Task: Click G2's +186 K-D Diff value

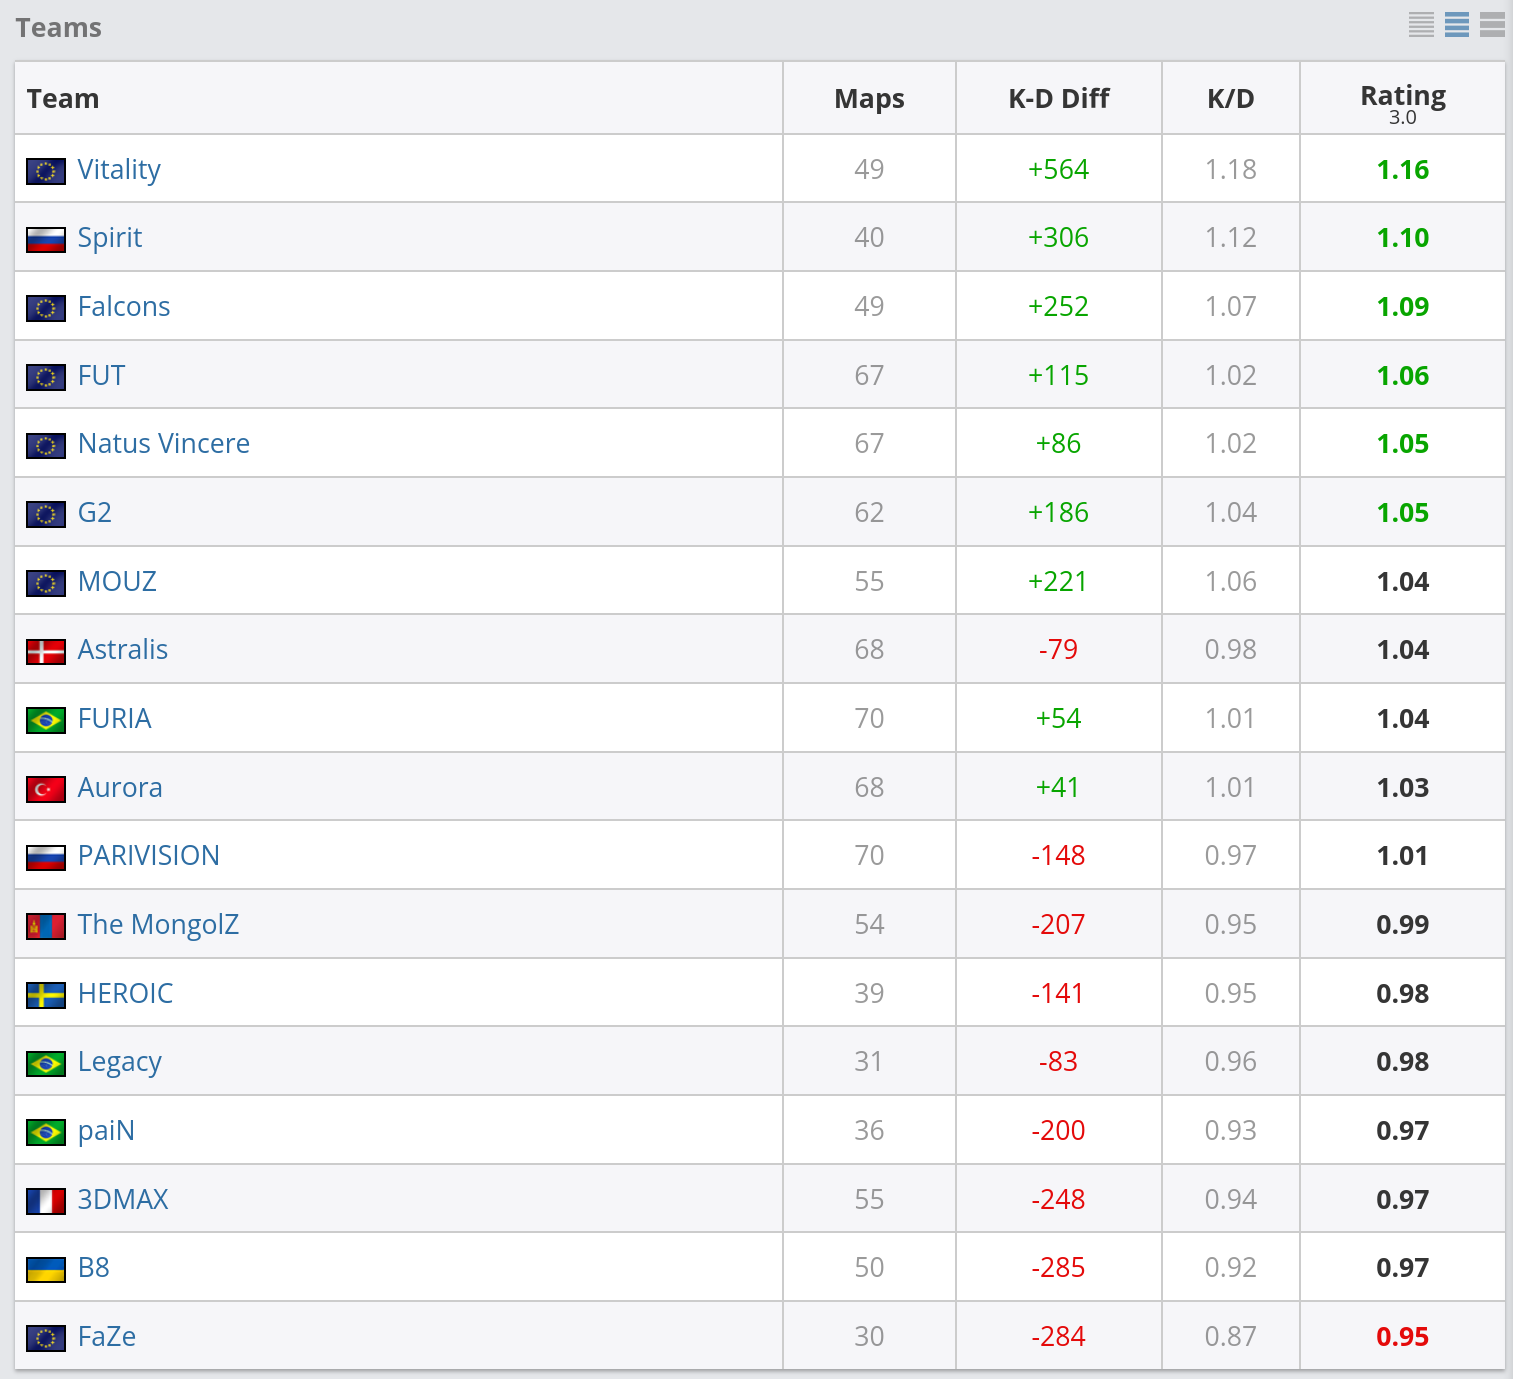Action: pos(1058,512)
